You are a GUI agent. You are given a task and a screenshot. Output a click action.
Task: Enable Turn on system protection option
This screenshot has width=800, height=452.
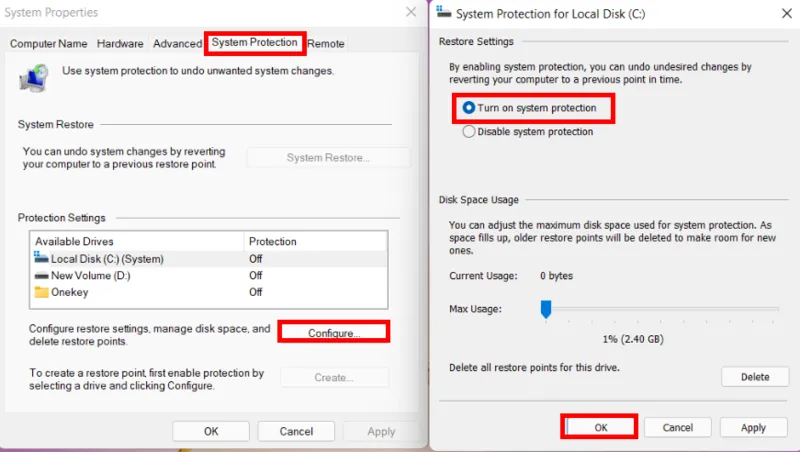coord(469,107)
